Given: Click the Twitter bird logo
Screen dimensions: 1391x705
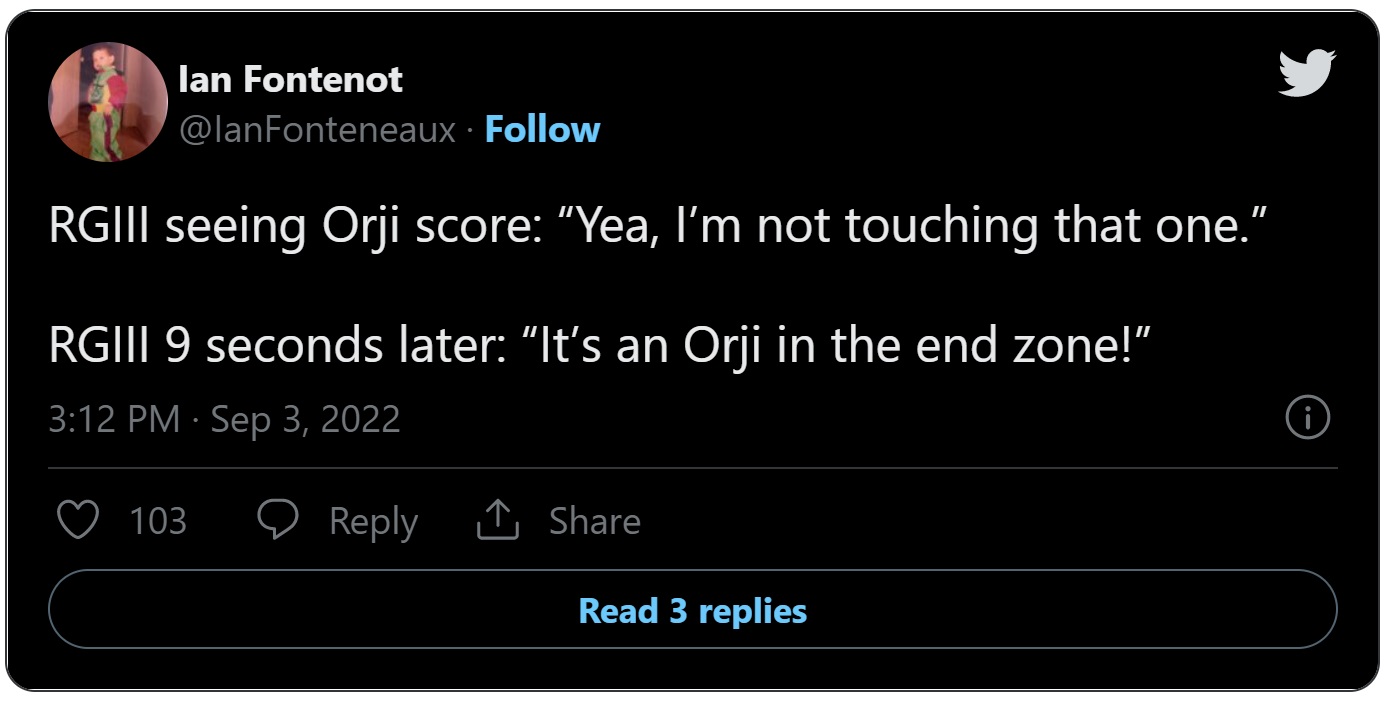Looking at the screenshot, I should [x=1307, y=73].
